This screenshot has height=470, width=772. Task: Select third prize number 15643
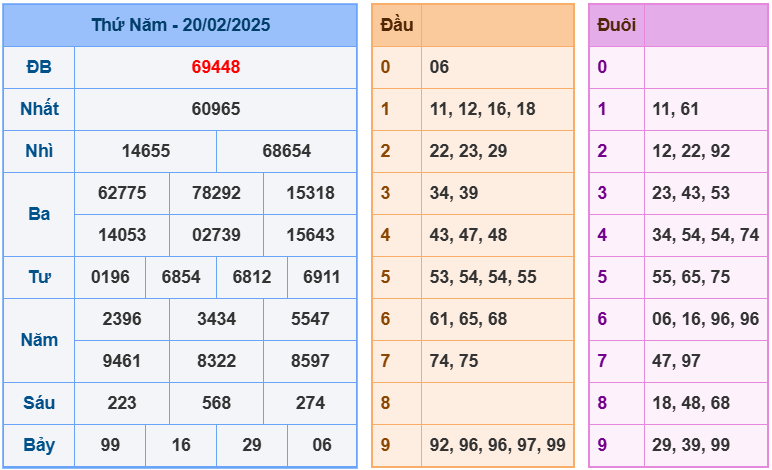click(x=310, y=235)
